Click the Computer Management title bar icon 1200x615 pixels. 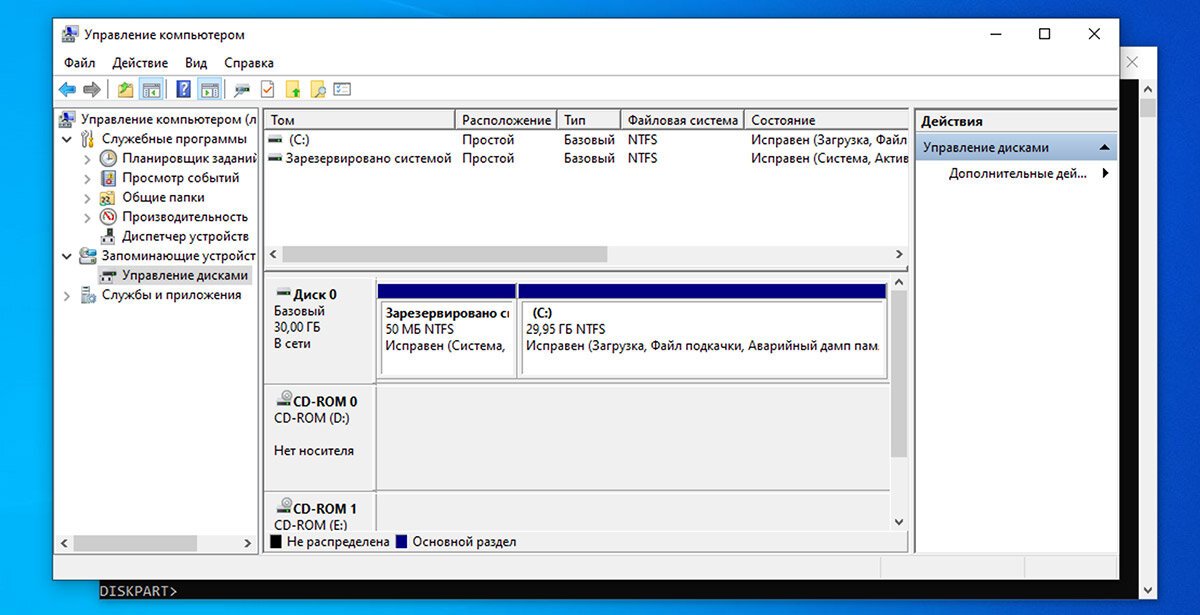coord(69,35)
